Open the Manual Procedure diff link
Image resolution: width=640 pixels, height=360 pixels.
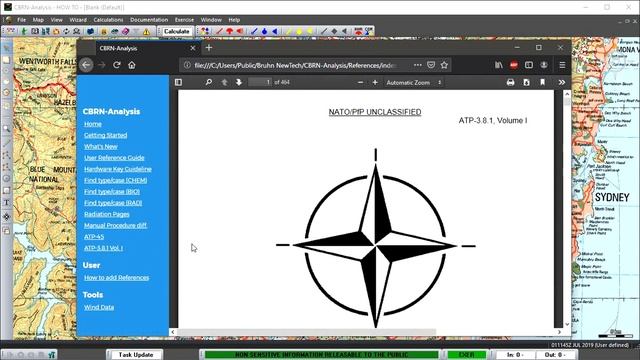tap(115, 225)
